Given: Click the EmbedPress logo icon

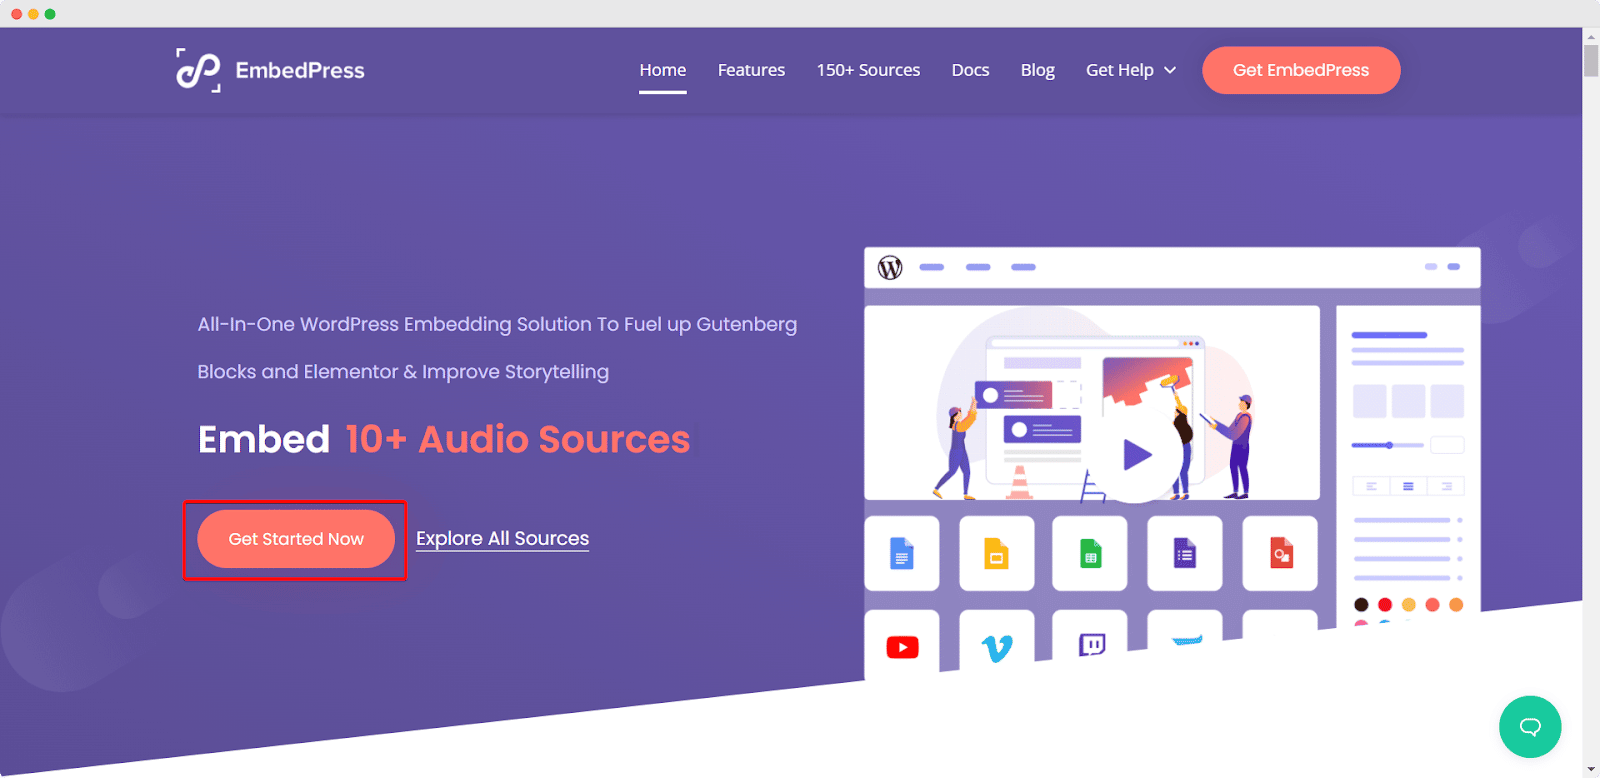Looking at the screenshot, I should 198,70.
